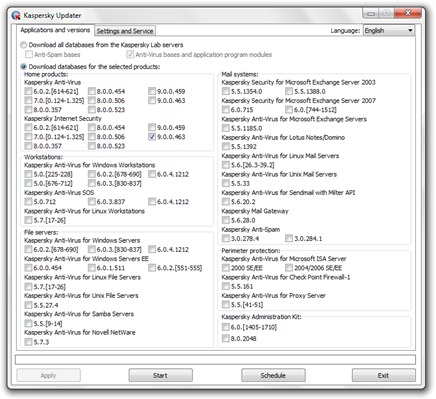This screenshot has height=399, width=436.
Task: Check Kaspersky Anti-Virus 8.0.0.357 home product
Action: [28, 110]
